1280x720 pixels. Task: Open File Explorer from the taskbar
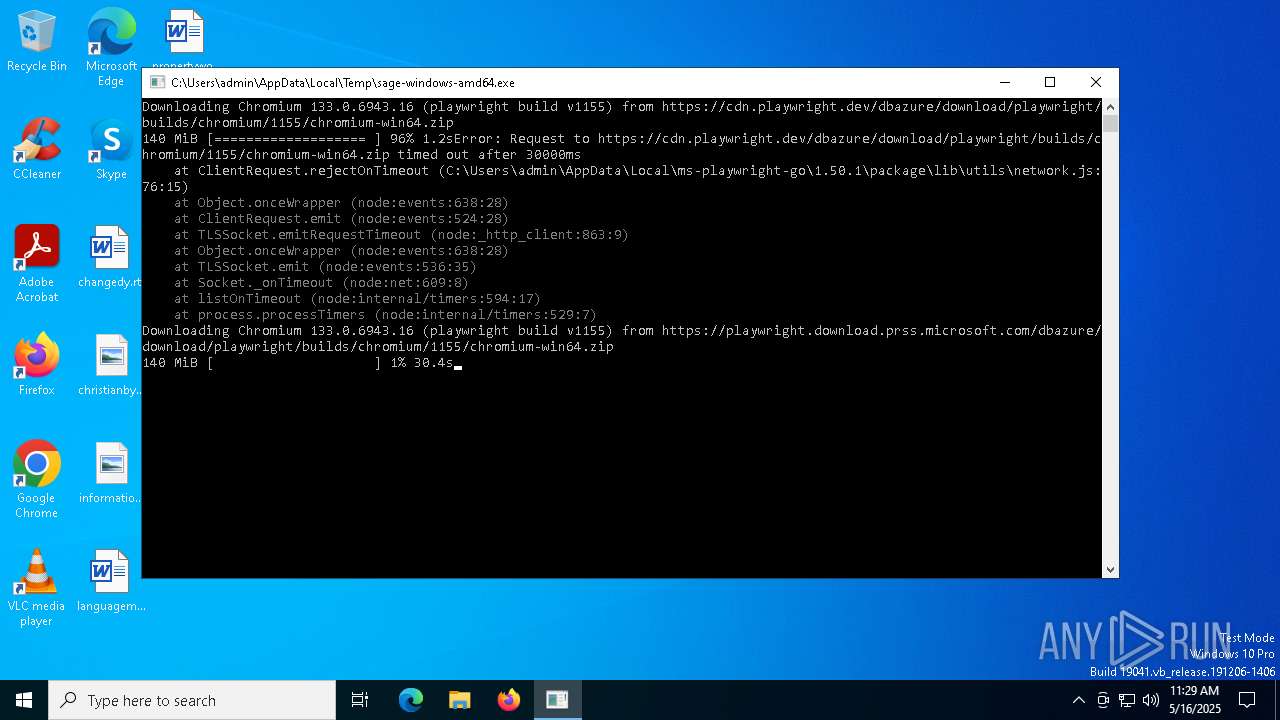click(x=460, y=700)
